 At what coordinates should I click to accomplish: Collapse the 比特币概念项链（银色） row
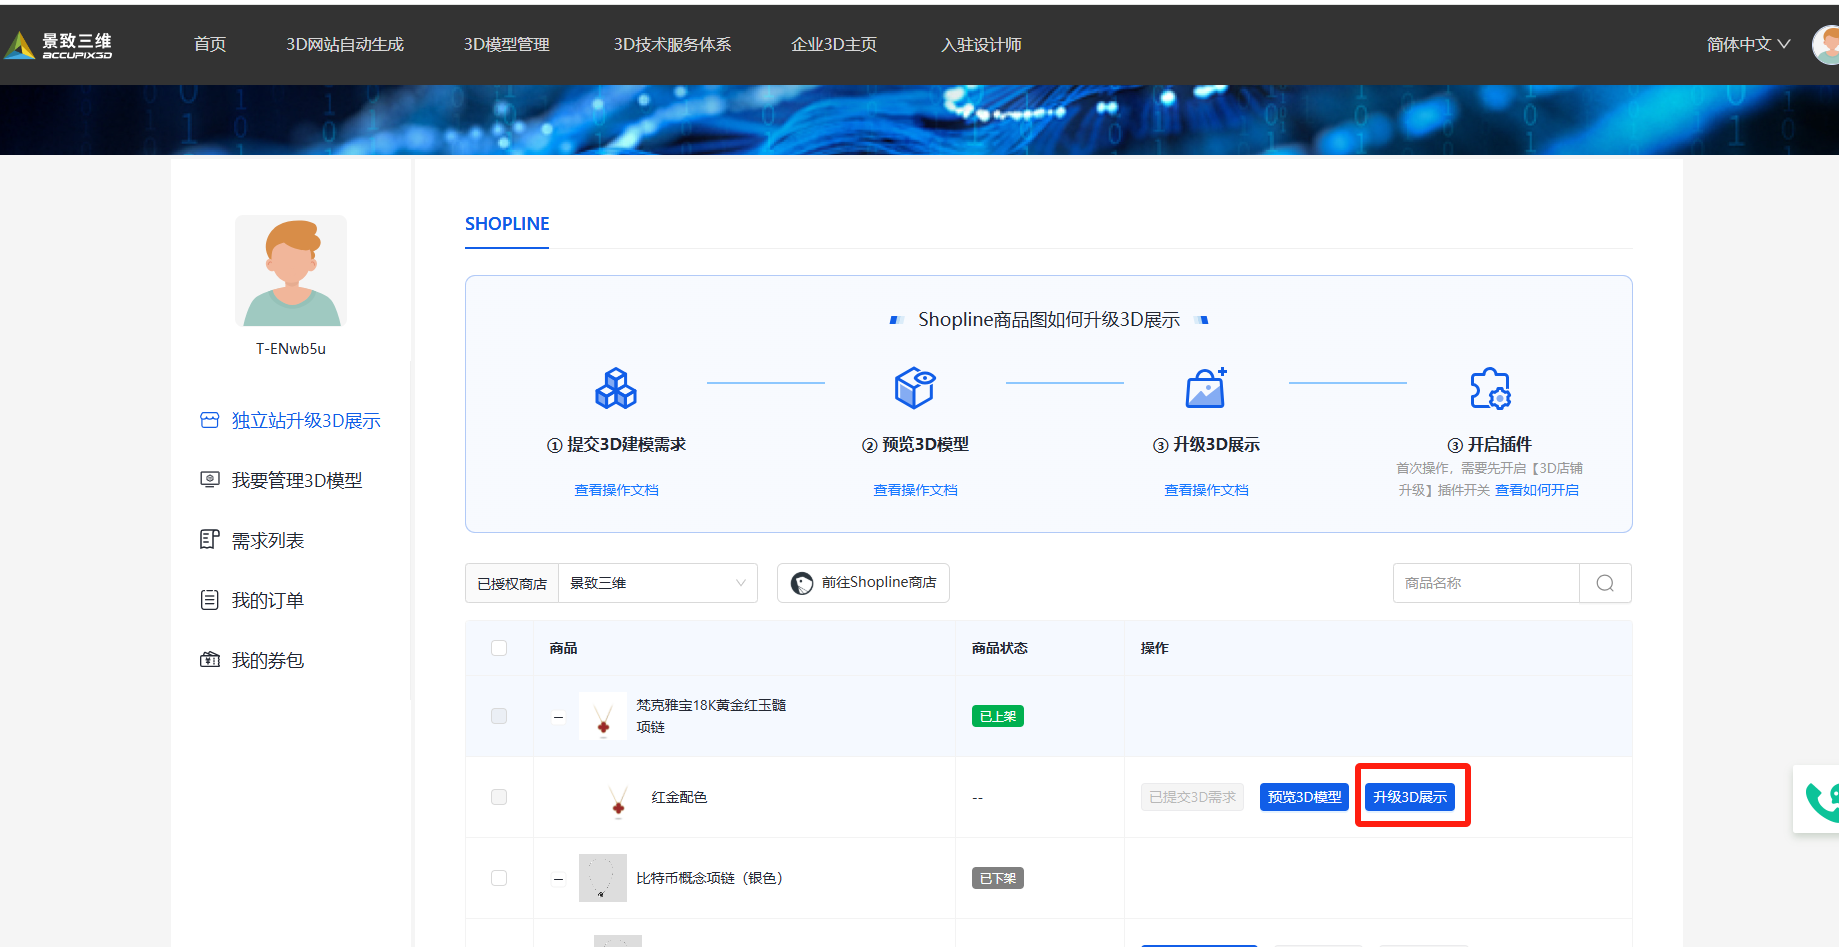559,879
